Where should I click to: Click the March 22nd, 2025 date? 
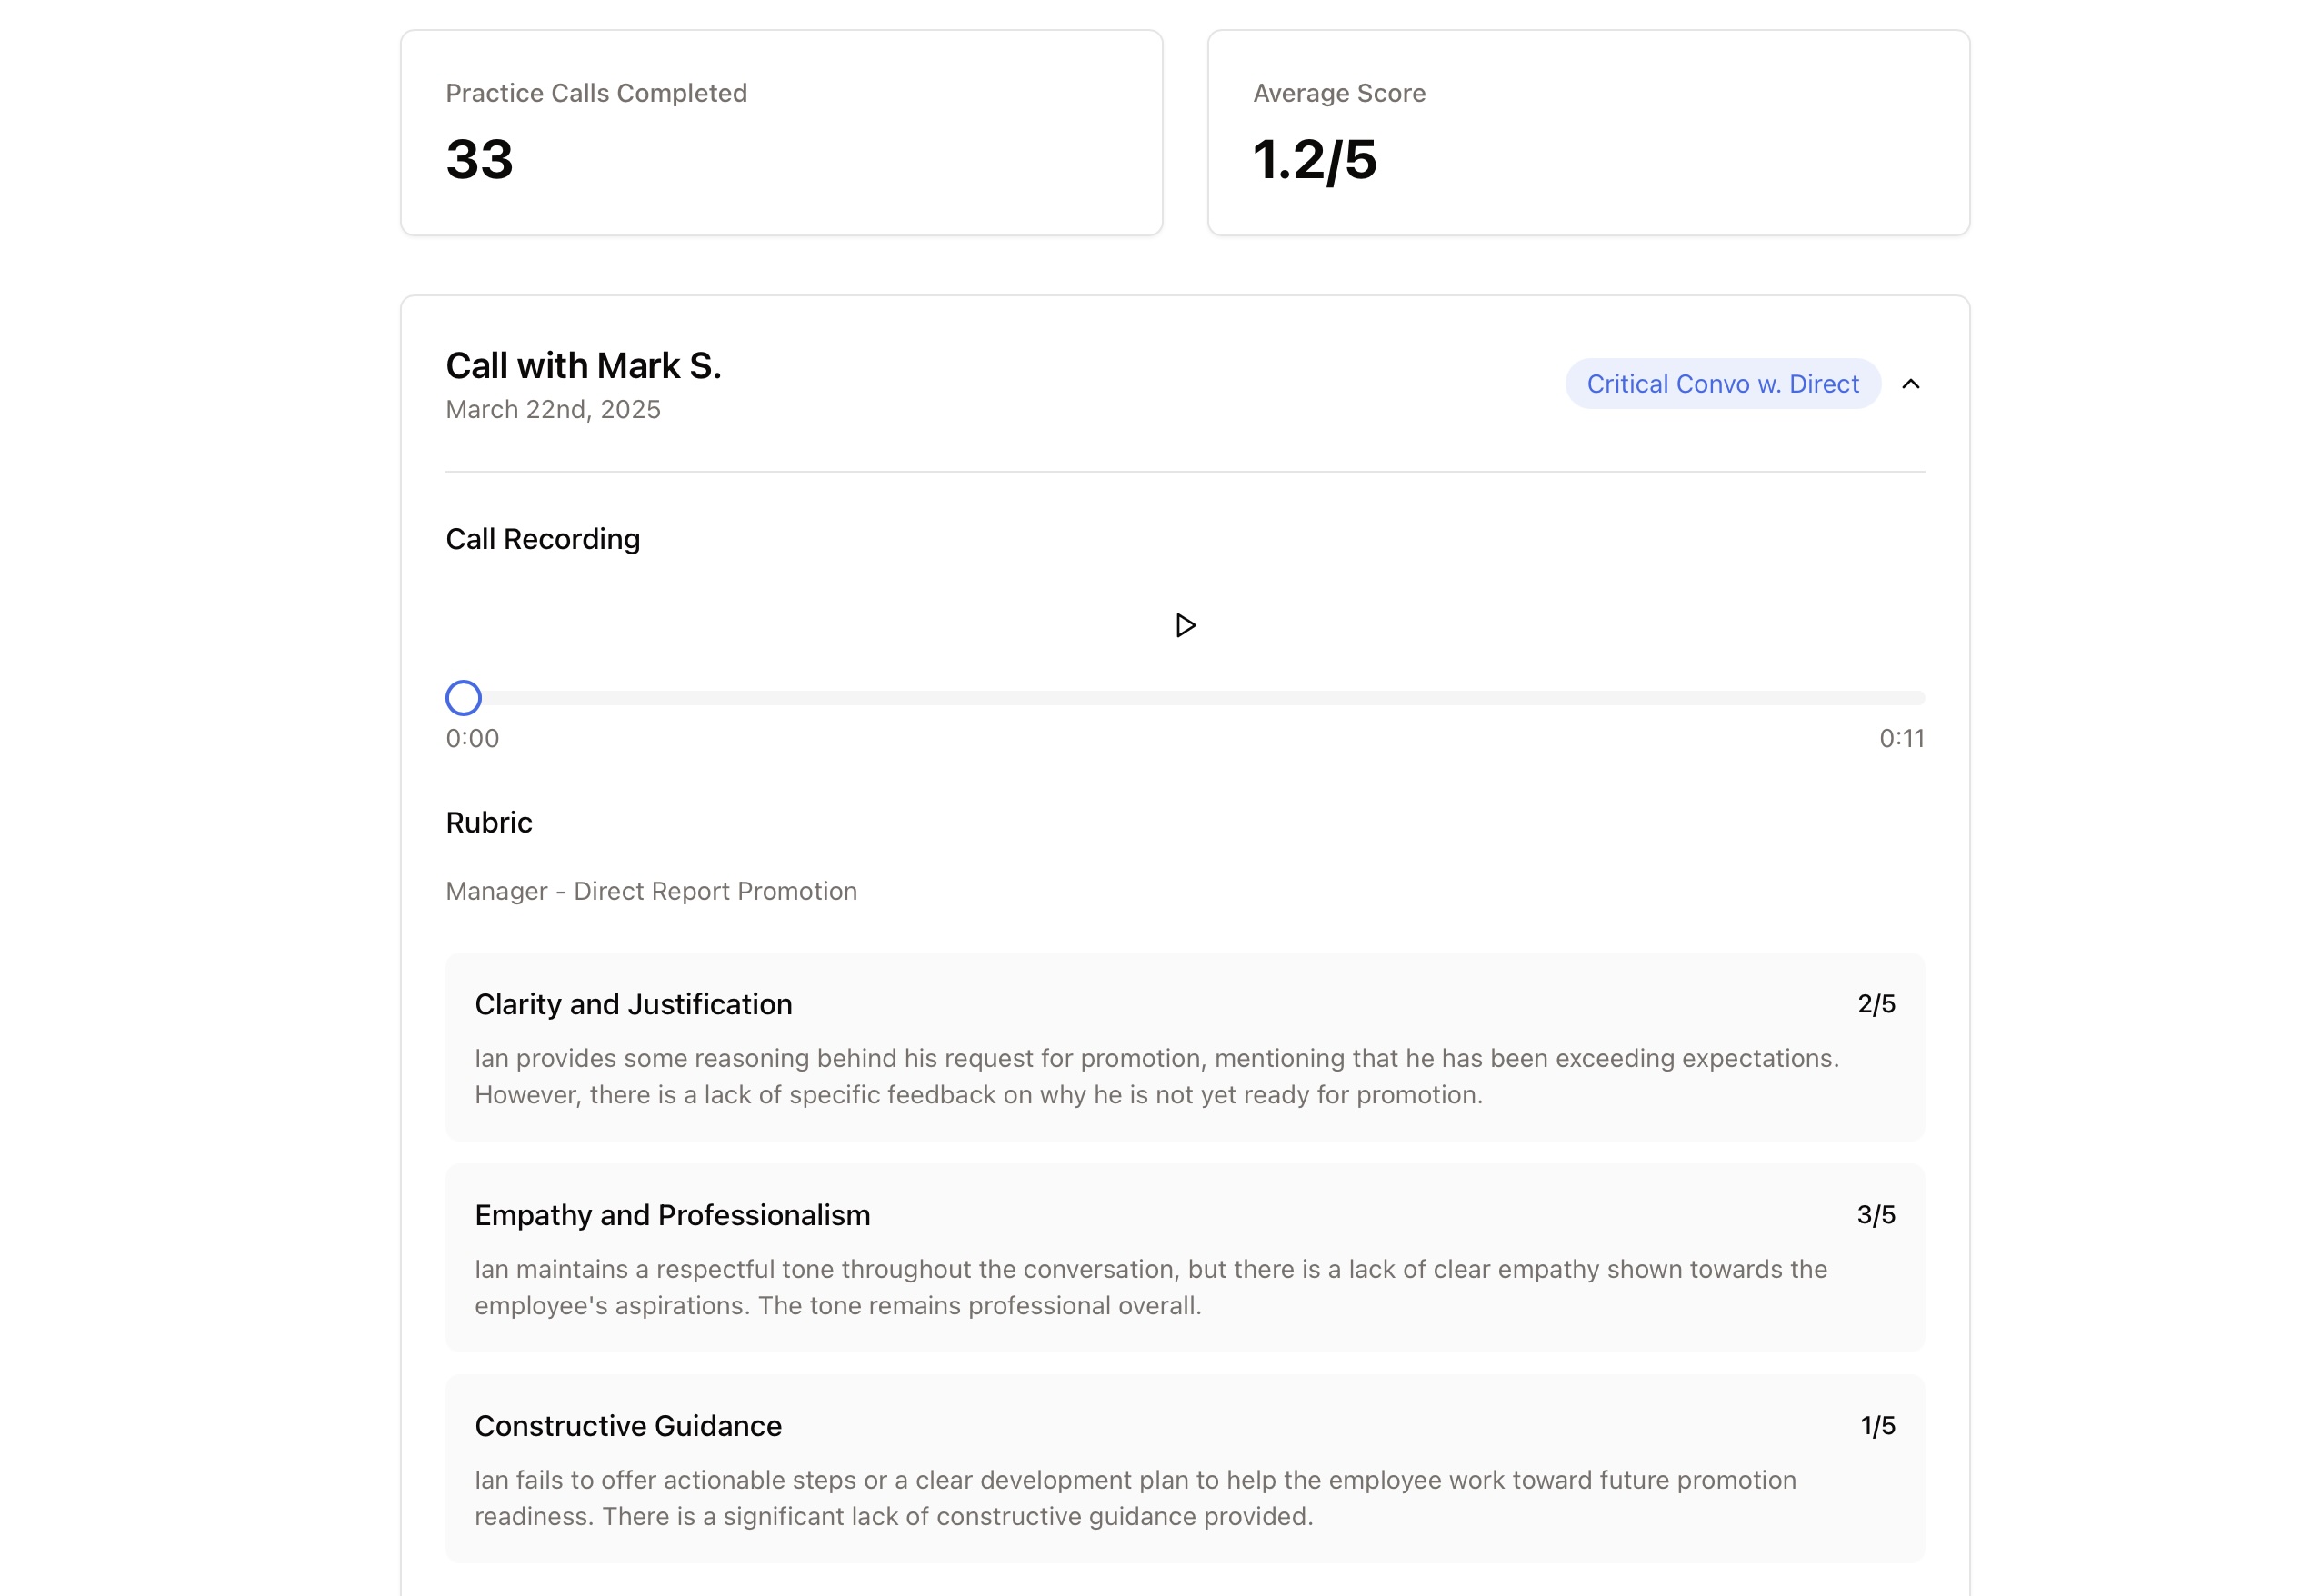552,409
